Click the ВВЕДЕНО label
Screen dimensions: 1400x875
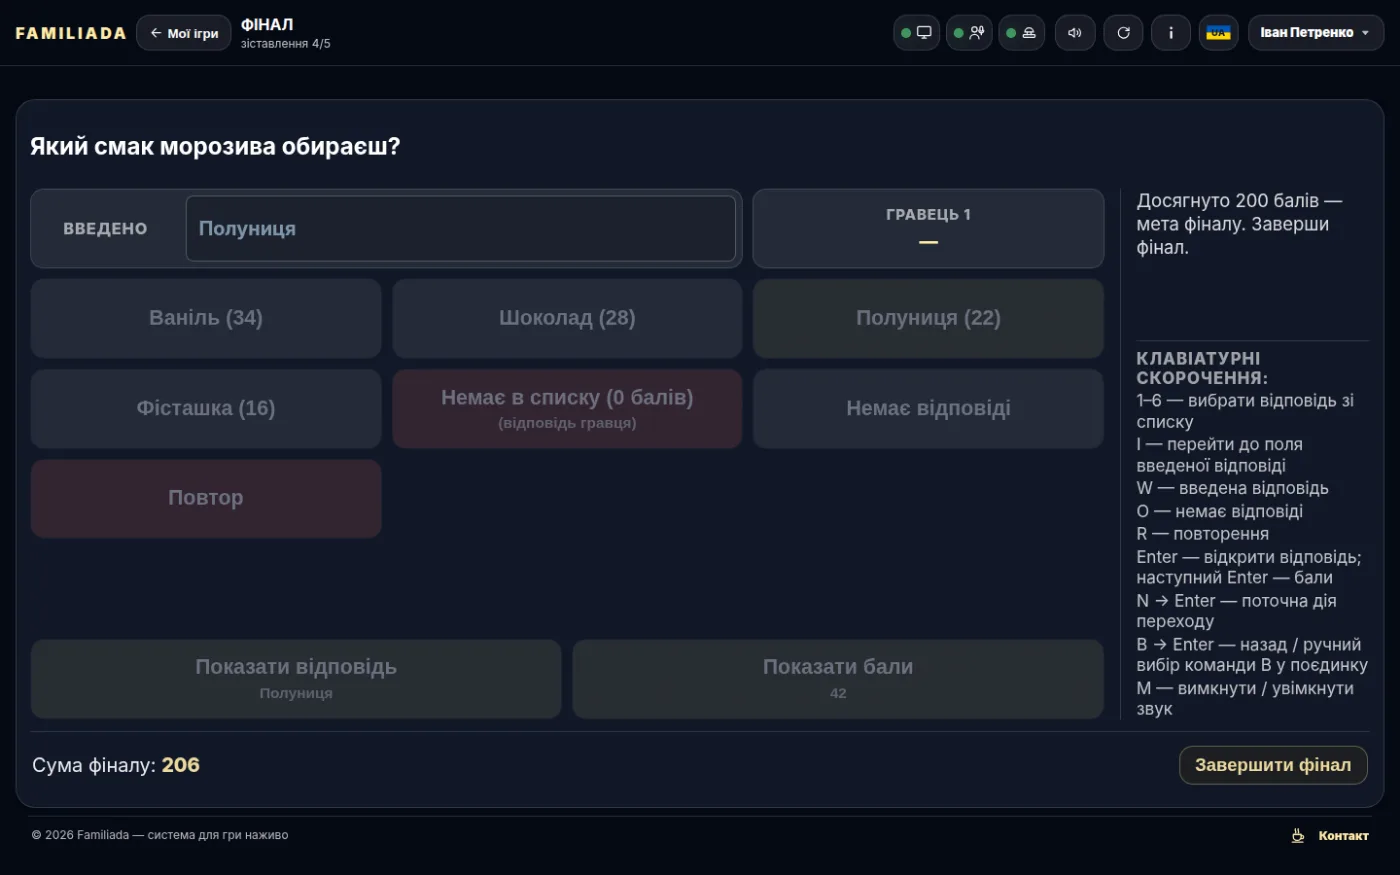pyautogui.click(x=105, y=229)
